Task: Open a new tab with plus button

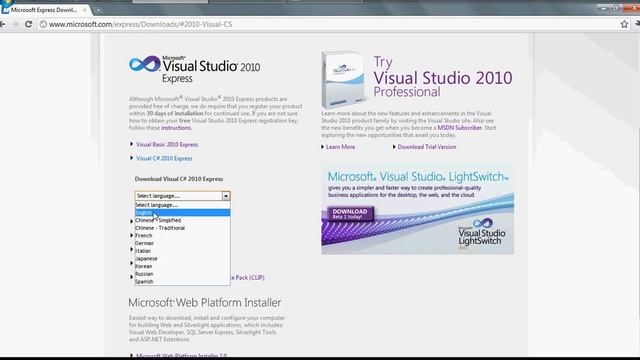Action: (98, 10)
